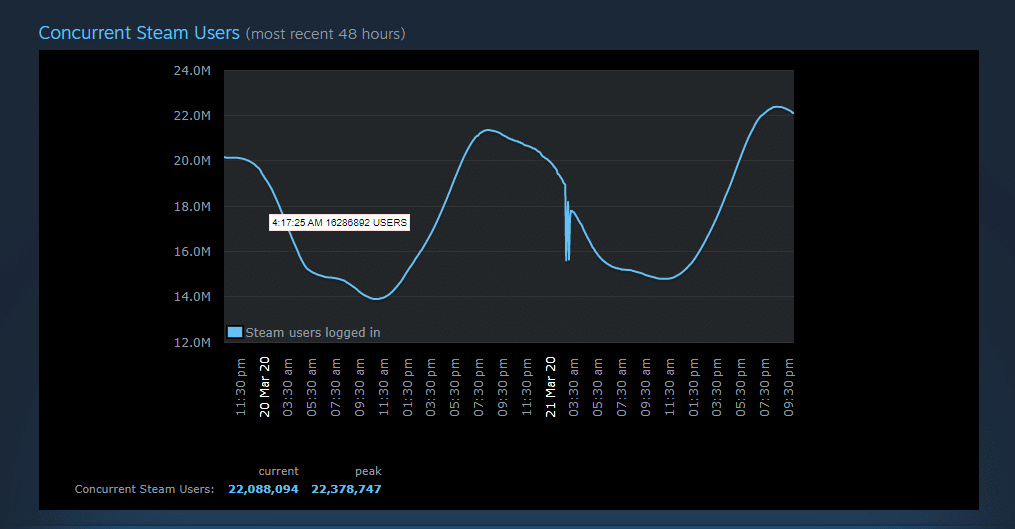
Task: Click the 12.0M y-axis label
Action: [x=192, y=343]
